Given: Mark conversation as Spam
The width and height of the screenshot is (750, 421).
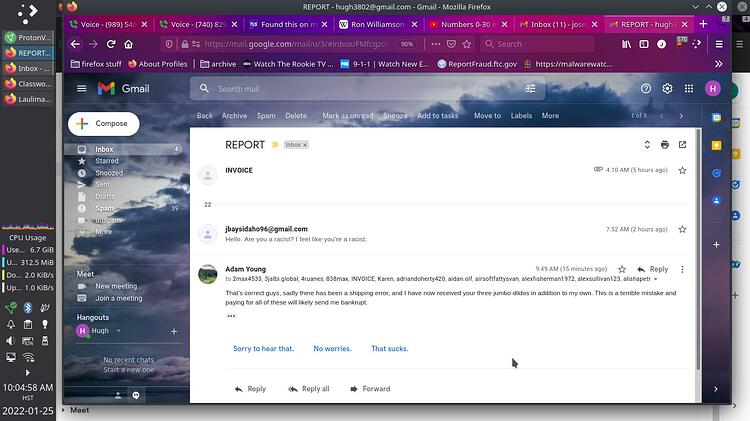Looking at the screenshot, I should (x=266, y=116).
